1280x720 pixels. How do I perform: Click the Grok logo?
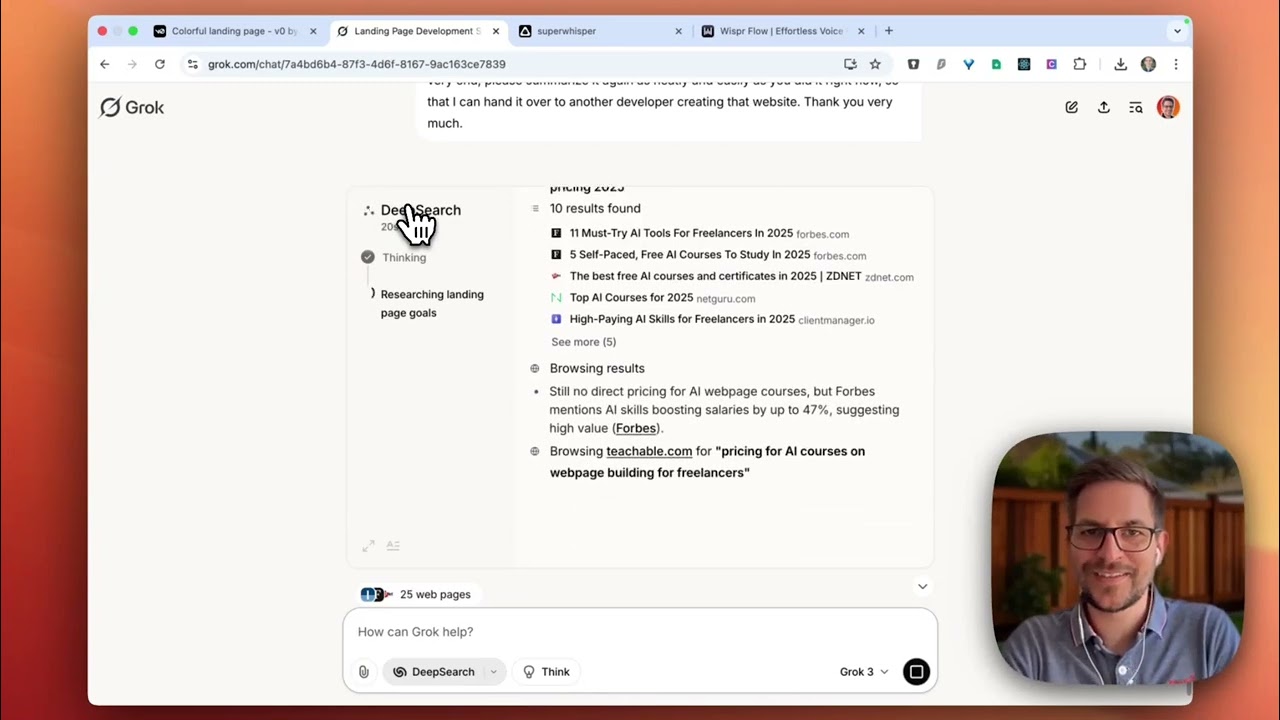[132, 107]
